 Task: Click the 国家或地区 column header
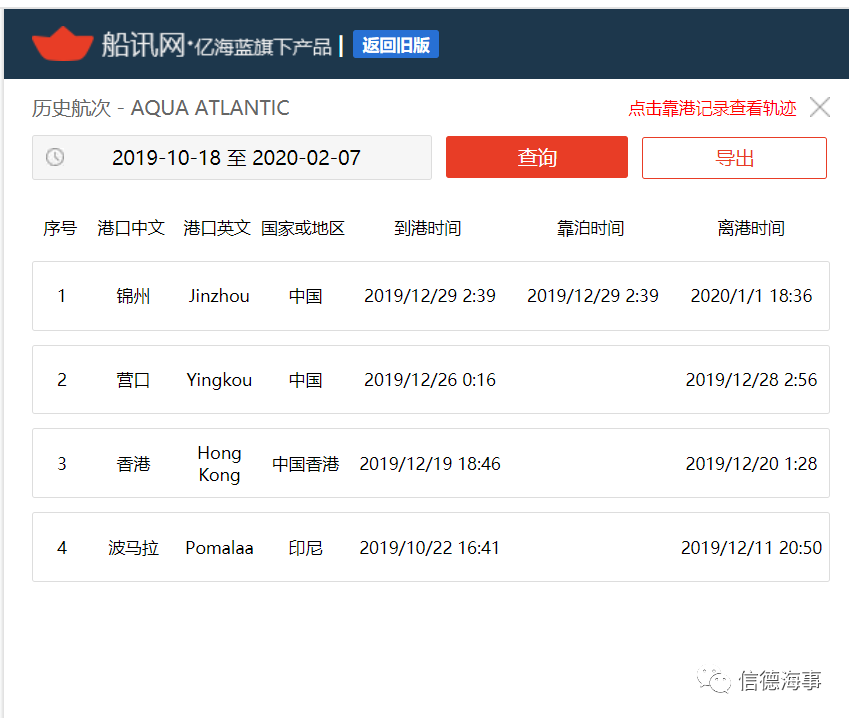click(303, 228)
